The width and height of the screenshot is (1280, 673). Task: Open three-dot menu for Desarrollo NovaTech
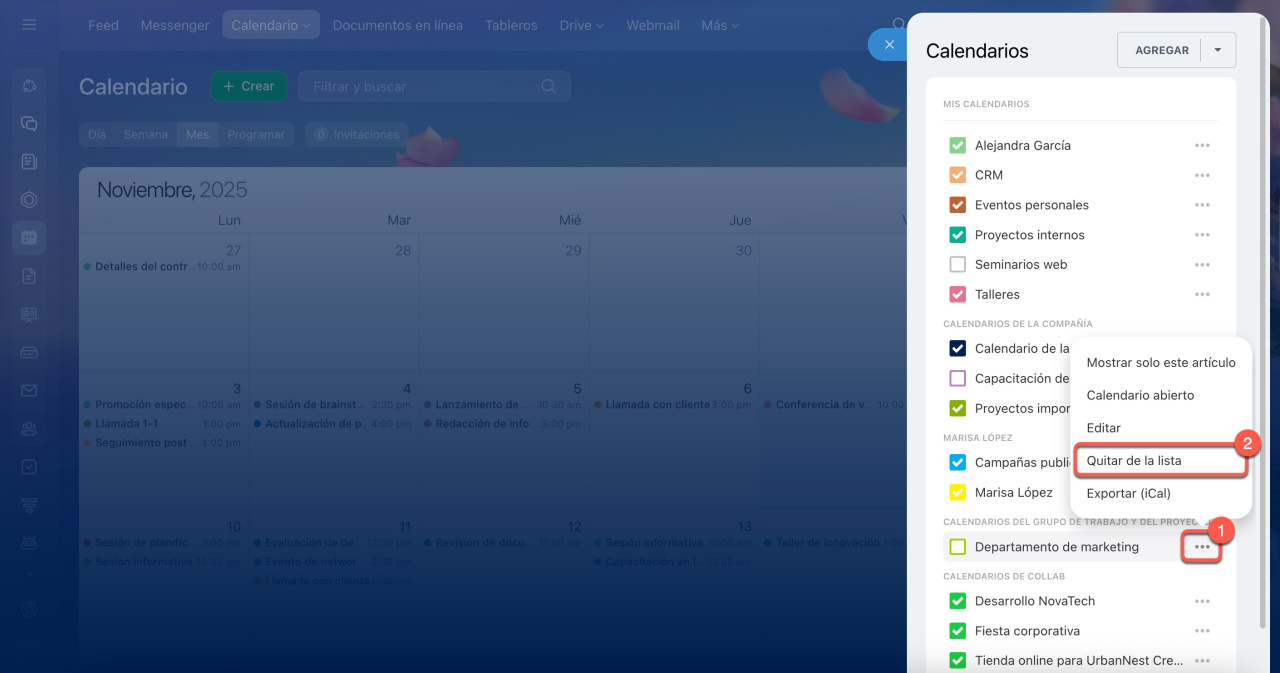coord(1201,601)
